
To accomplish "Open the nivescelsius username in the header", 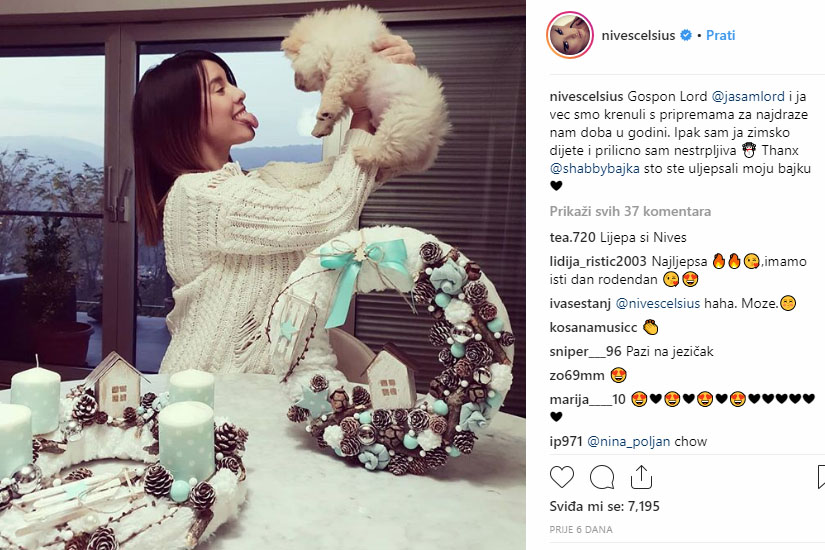I will (638, 35).
